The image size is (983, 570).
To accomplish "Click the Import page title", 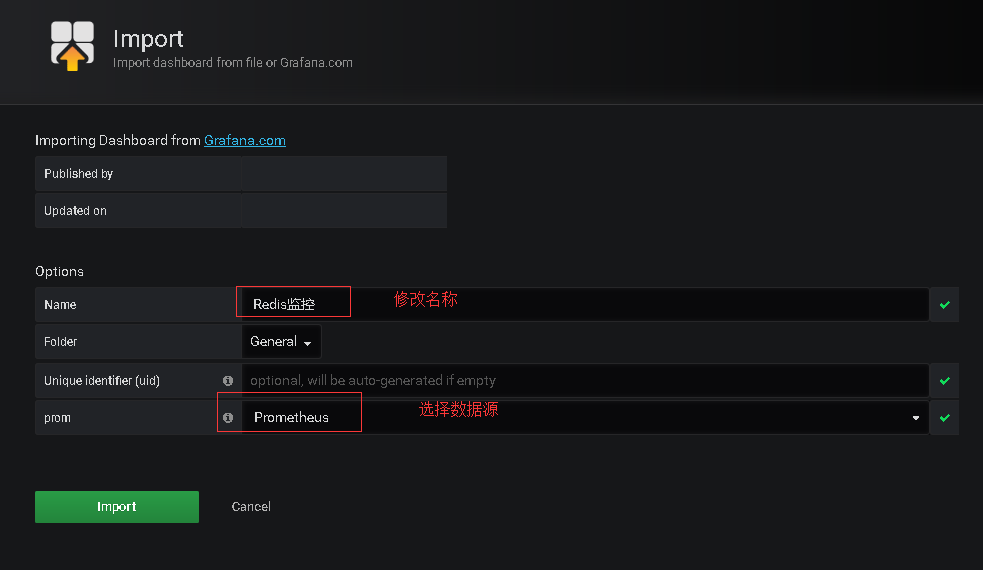I will coord(148,39).
